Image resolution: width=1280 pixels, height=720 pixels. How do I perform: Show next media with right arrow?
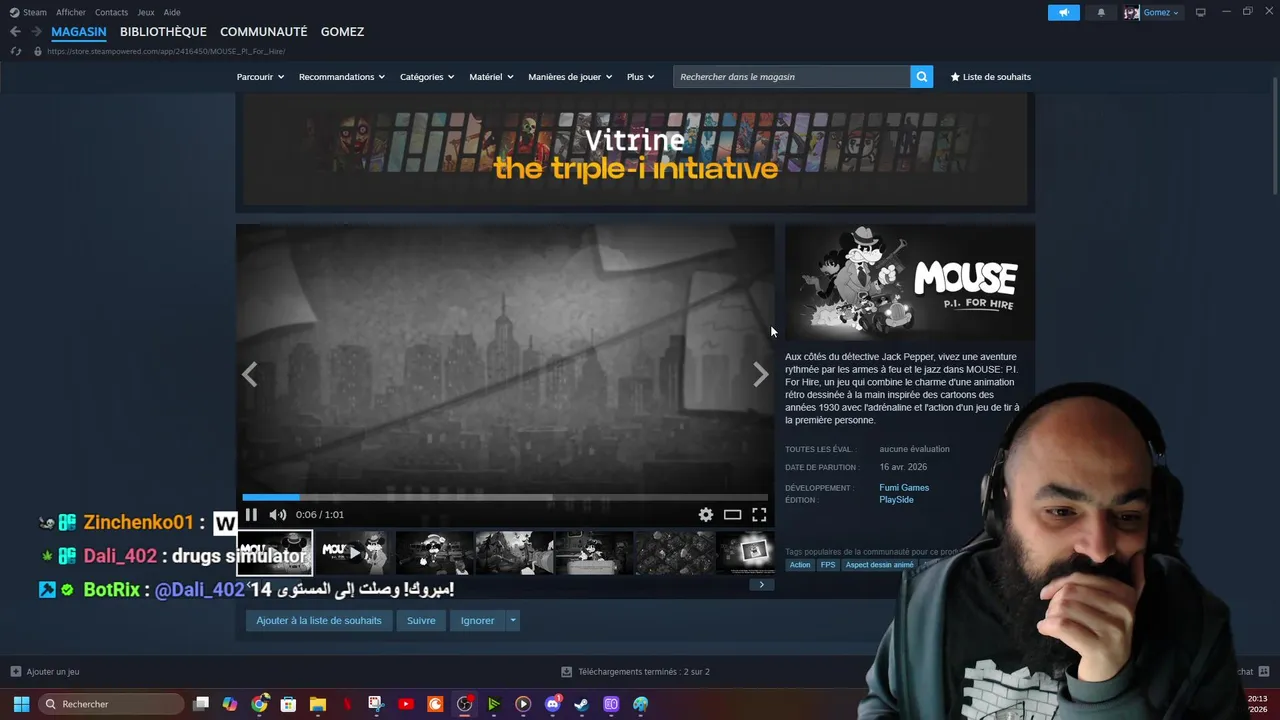point(761,375)
